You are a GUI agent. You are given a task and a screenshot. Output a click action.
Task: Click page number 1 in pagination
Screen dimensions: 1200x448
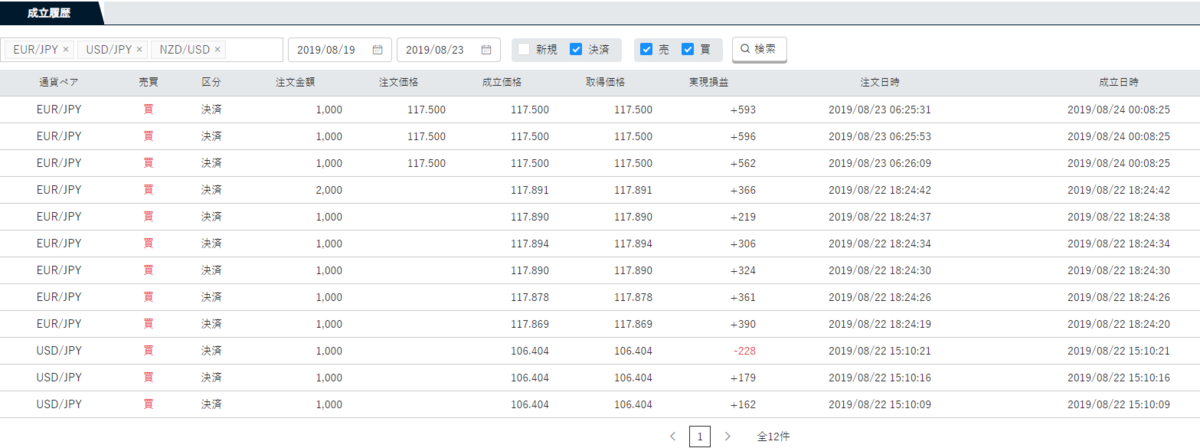pyautogui.click(x=700, y=436)
